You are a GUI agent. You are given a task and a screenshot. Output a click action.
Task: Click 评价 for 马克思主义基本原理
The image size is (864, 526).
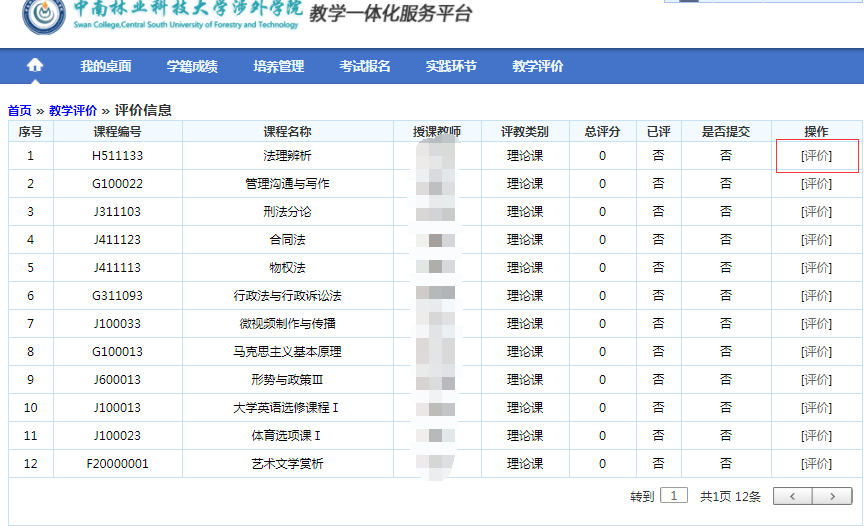pyautogui.click(x=816, y=352)
